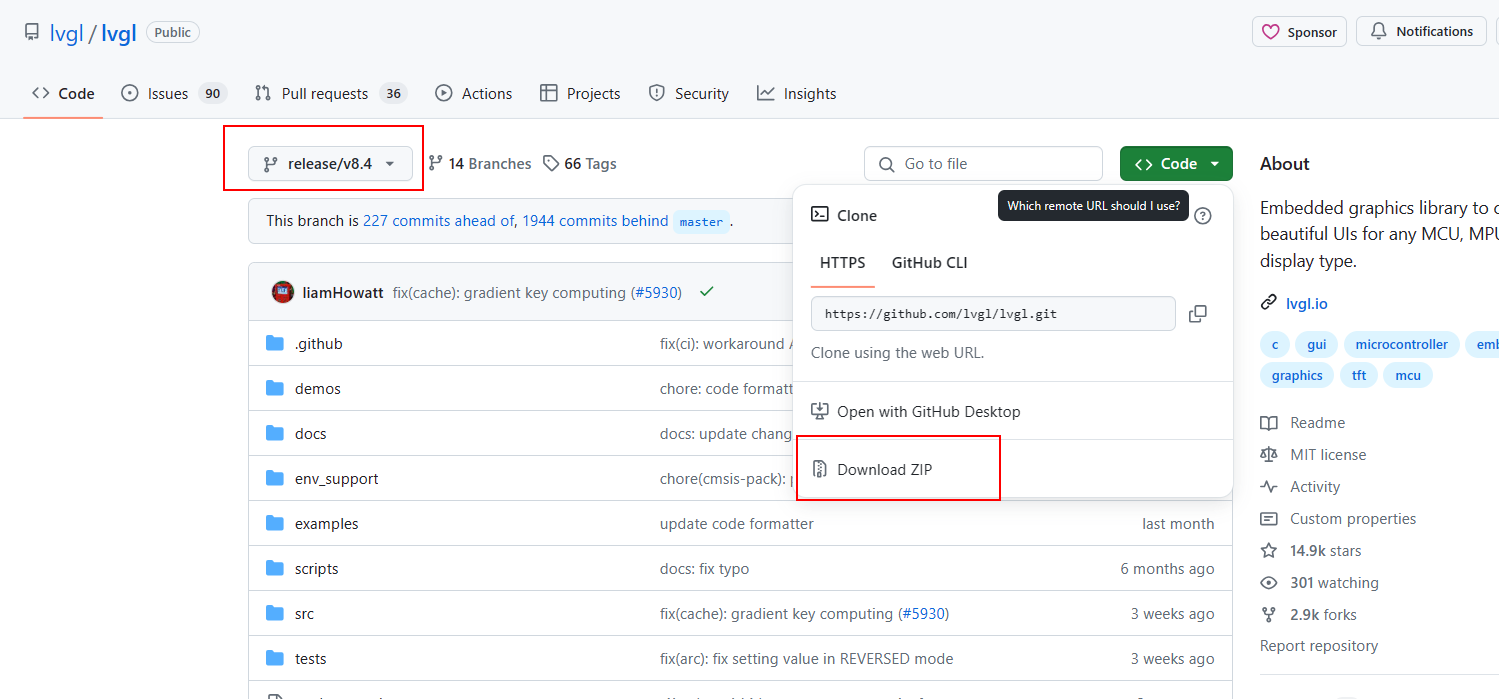
Task: Open #5930 link in the src row
Action: coord(923,614)
